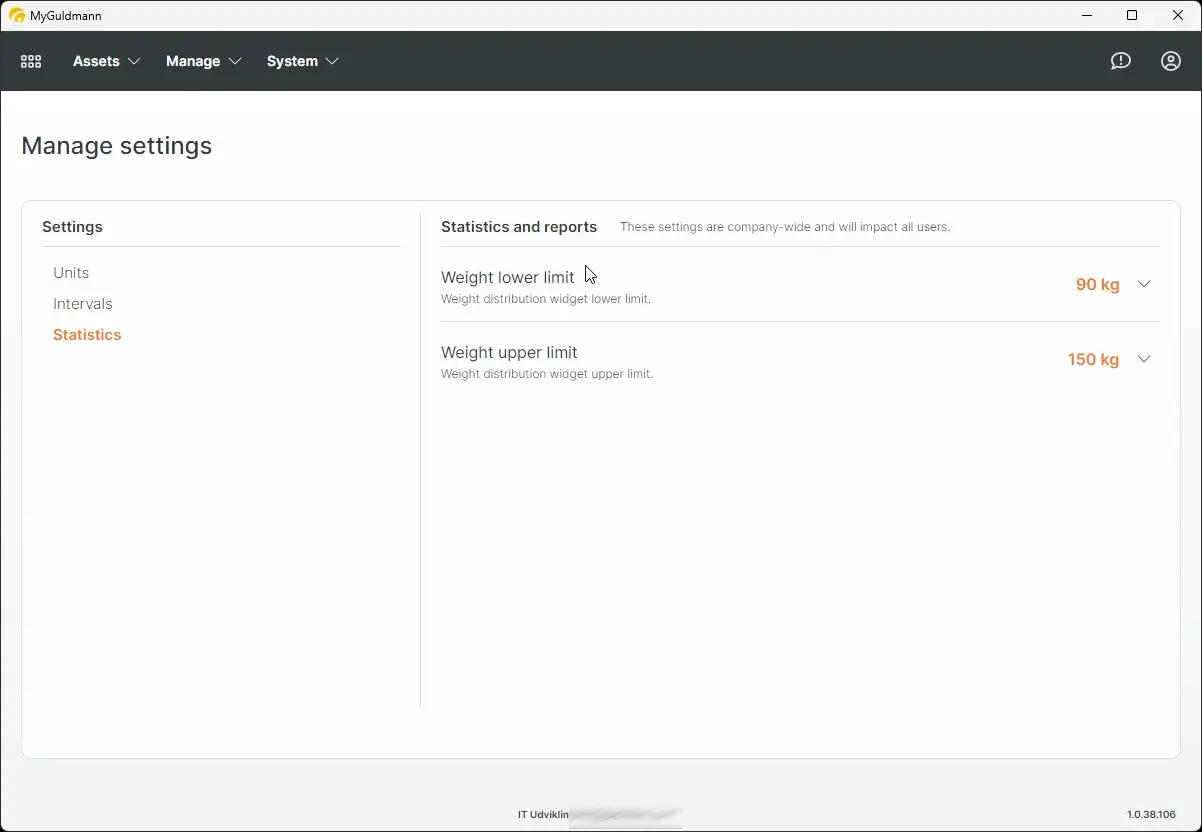
Task: Select Units in the settings sidebar
Action: tap(71, 272)
